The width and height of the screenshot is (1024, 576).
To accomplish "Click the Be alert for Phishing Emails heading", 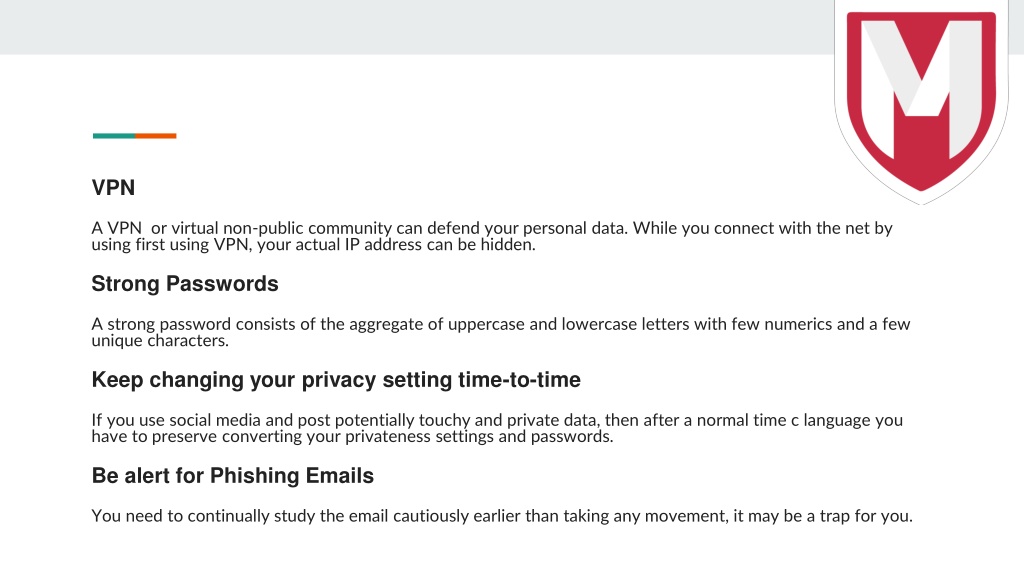I will (x=232, y=475).
